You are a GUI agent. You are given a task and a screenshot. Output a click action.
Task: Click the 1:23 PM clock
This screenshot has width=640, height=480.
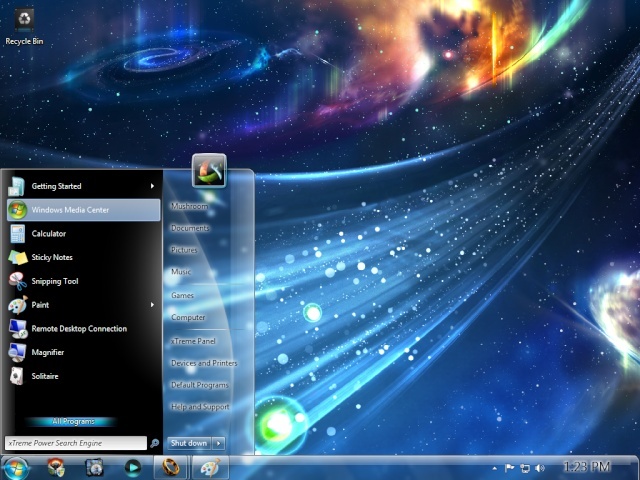pos(587,467)
